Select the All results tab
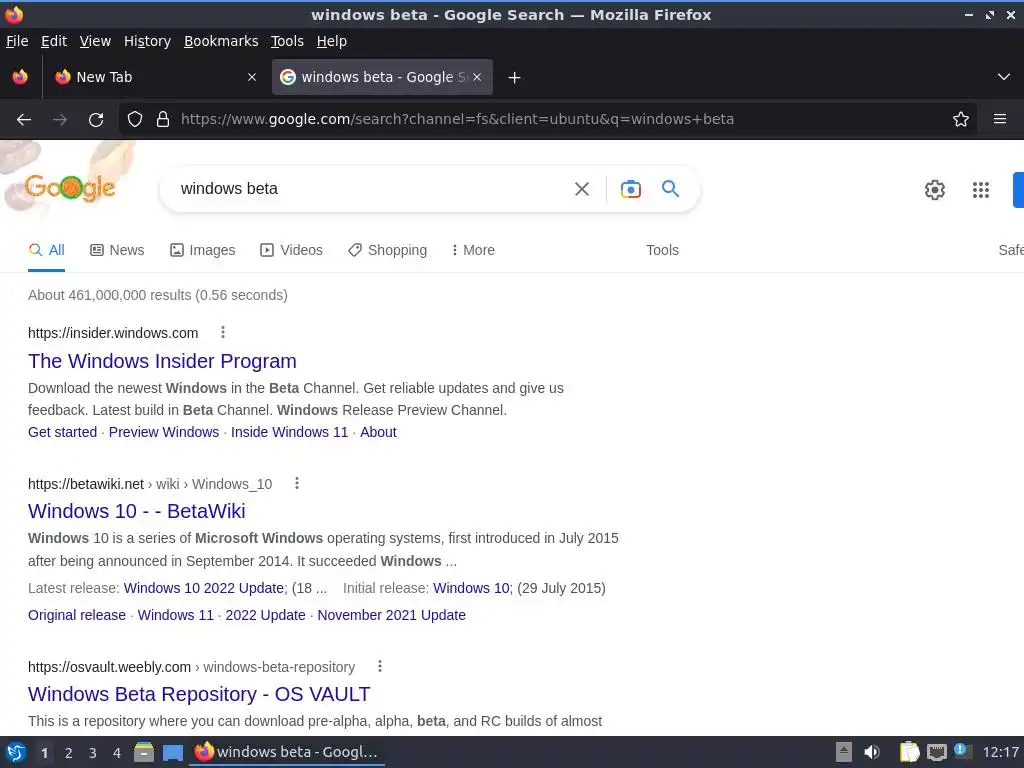The height and width of the screenshot is (768, 1024). point(46,250)
